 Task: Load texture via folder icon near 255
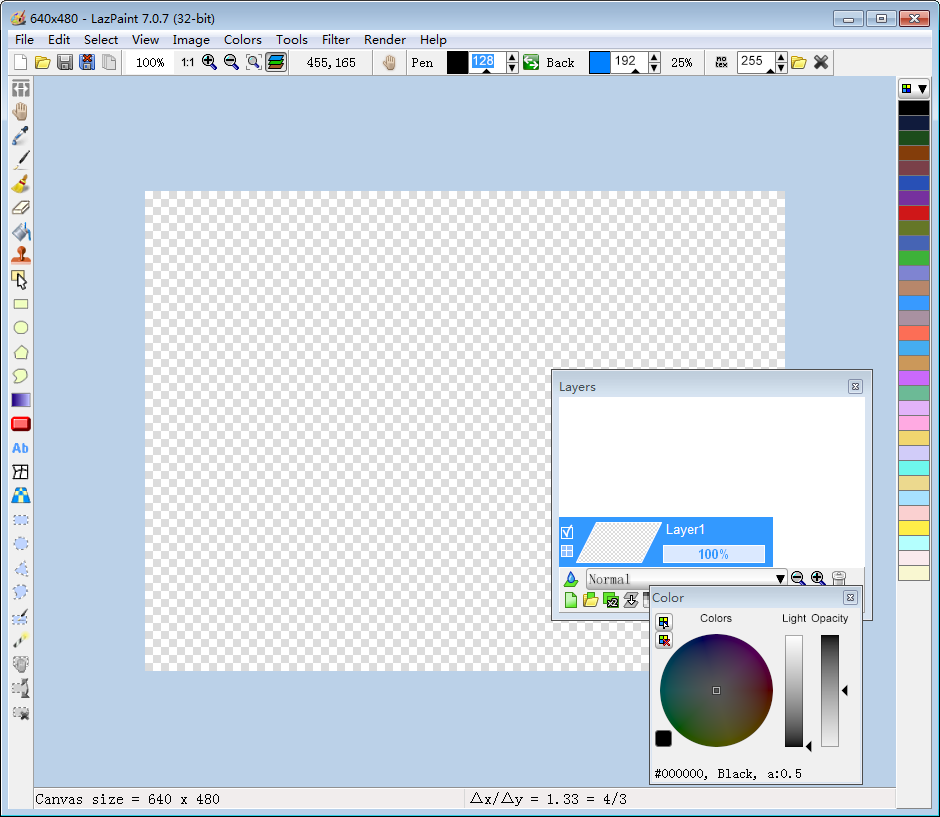pos(799,62)
